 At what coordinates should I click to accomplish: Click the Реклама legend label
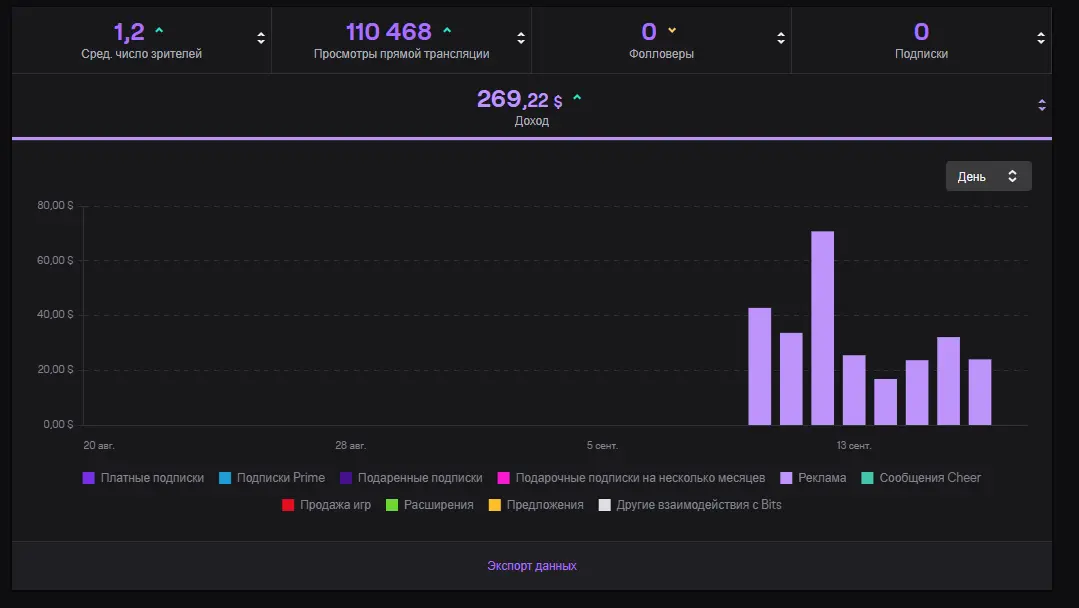[x=822, y=478]
